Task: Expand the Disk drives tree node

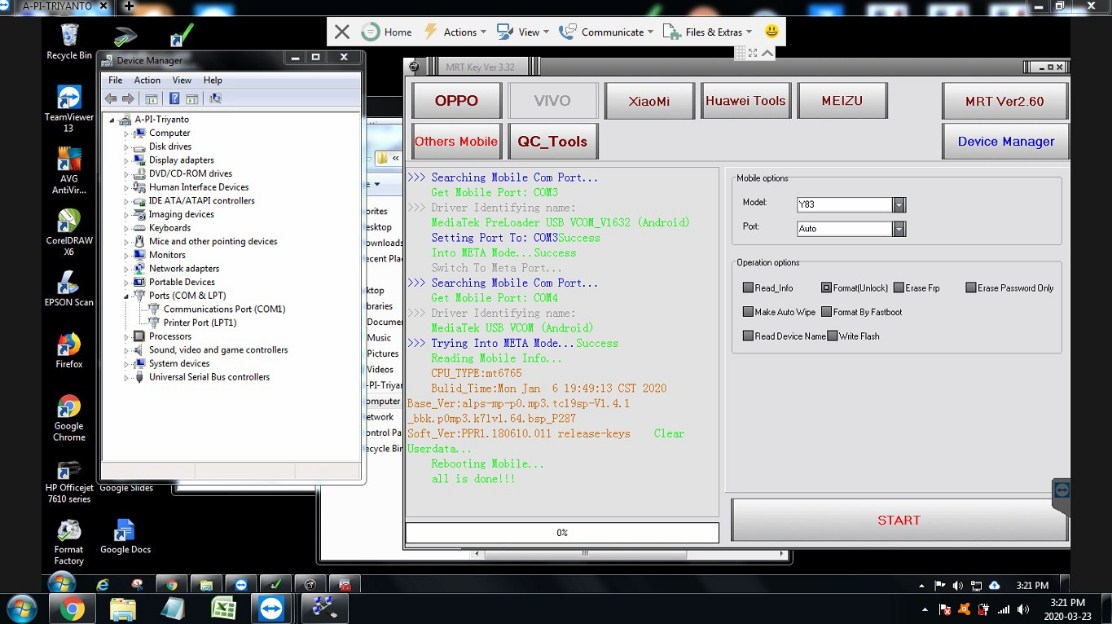Action: [x=126, y=147]
